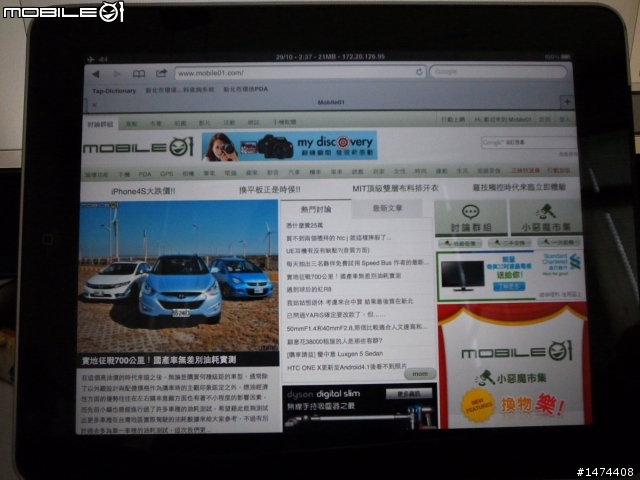Viewport: 640px width, 480px height.
Task: Click the button in dyson ad
Action: (409, 393)
